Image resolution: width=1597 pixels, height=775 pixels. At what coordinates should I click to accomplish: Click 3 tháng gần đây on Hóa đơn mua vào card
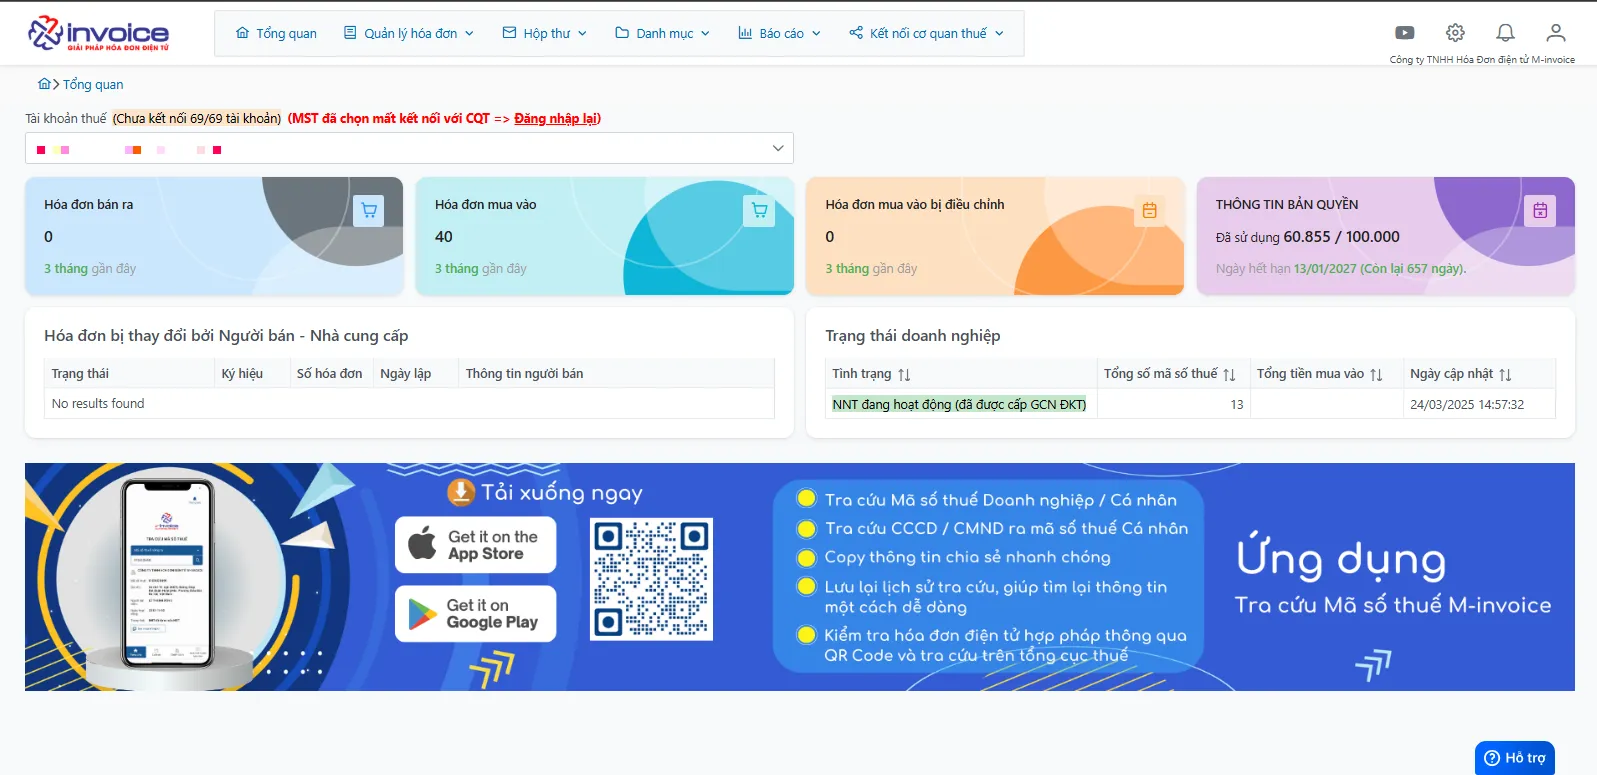click(x=480, y=269)
